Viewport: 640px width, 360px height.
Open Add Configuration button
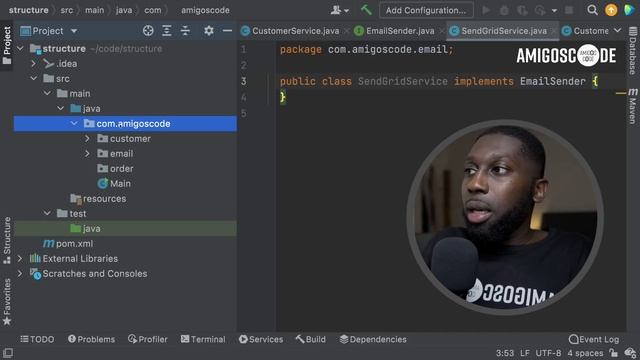pos(426,10)
